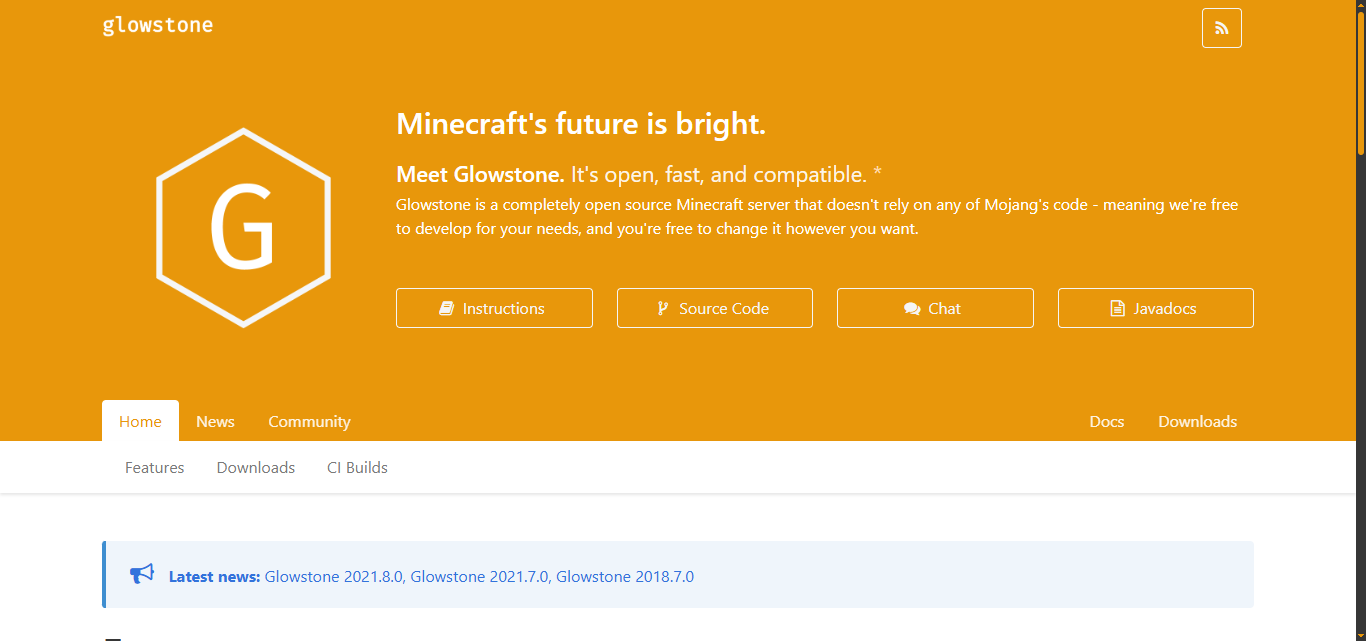Click the "Minecraft's future is bright." heading

pos(581,124)
